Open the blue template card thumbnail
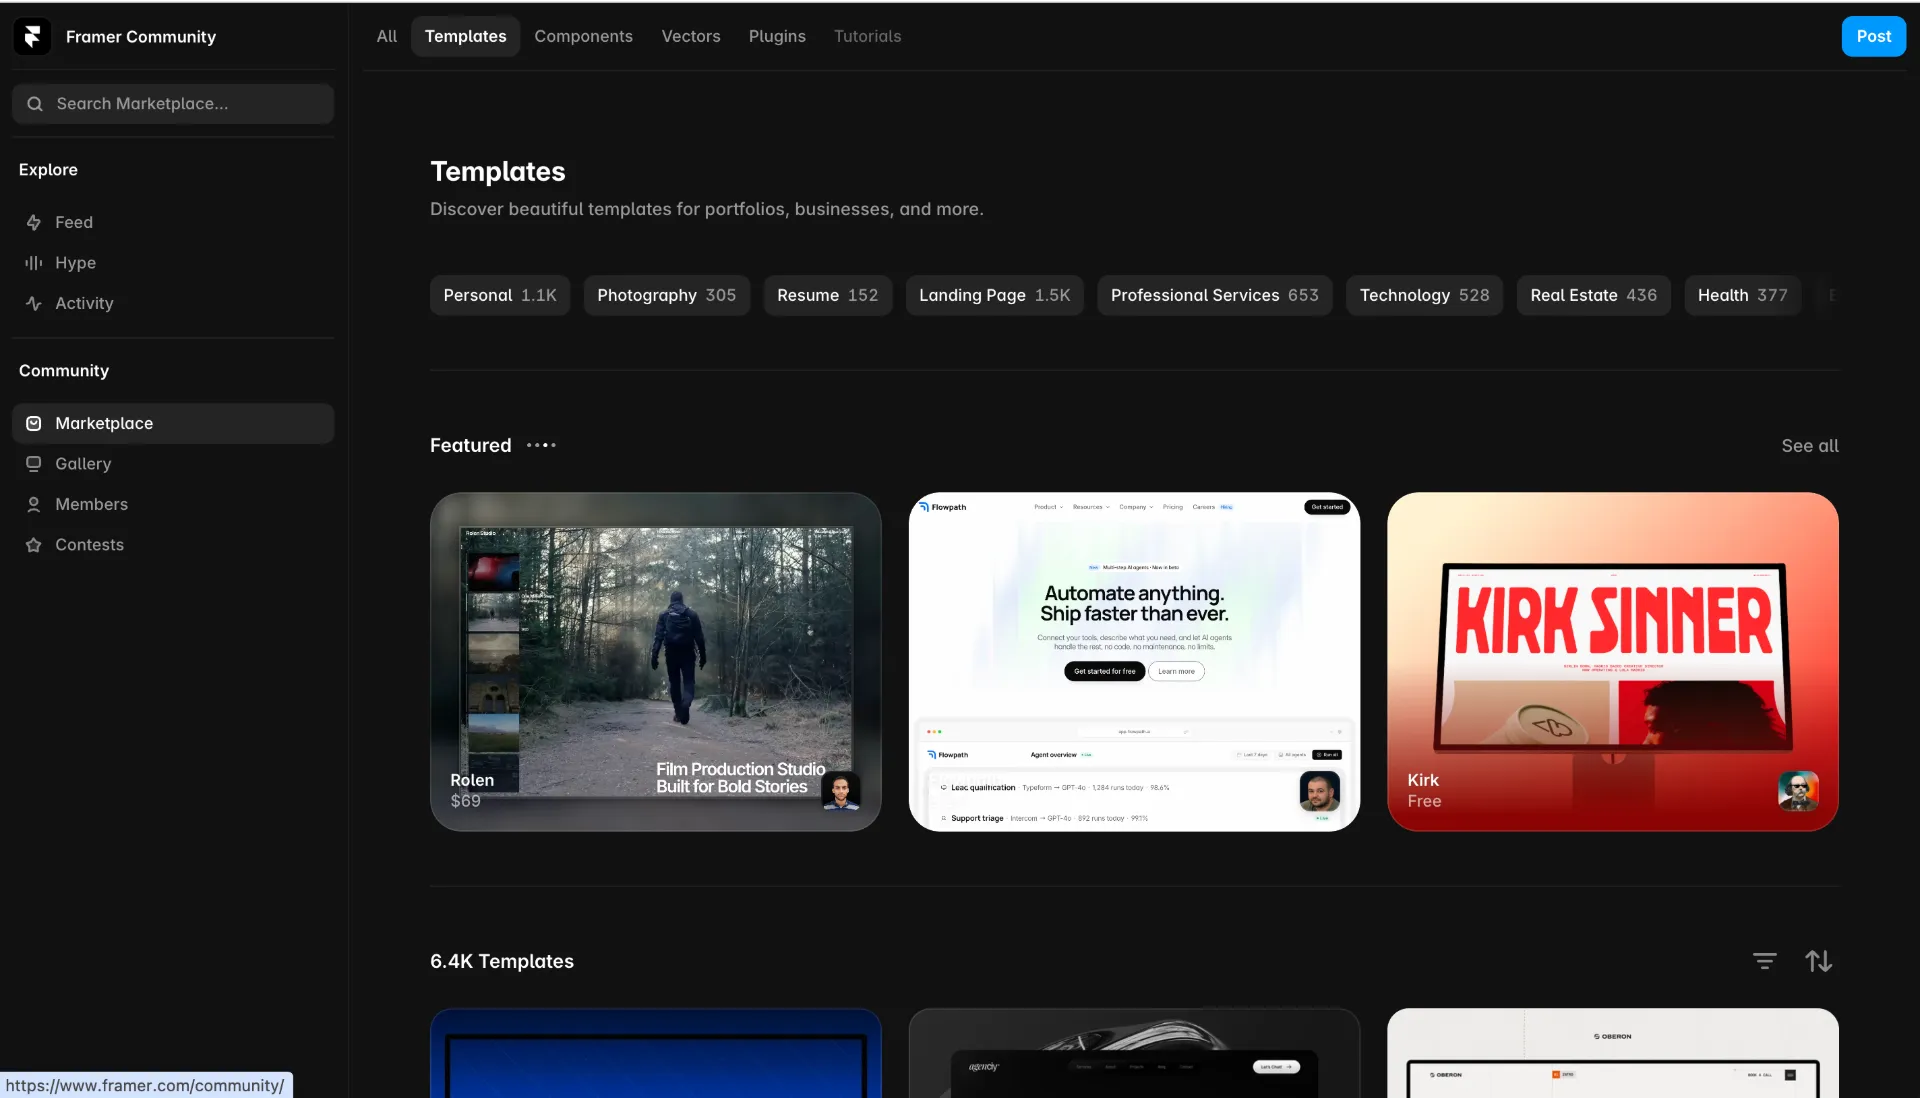 tap(656, 1053)
